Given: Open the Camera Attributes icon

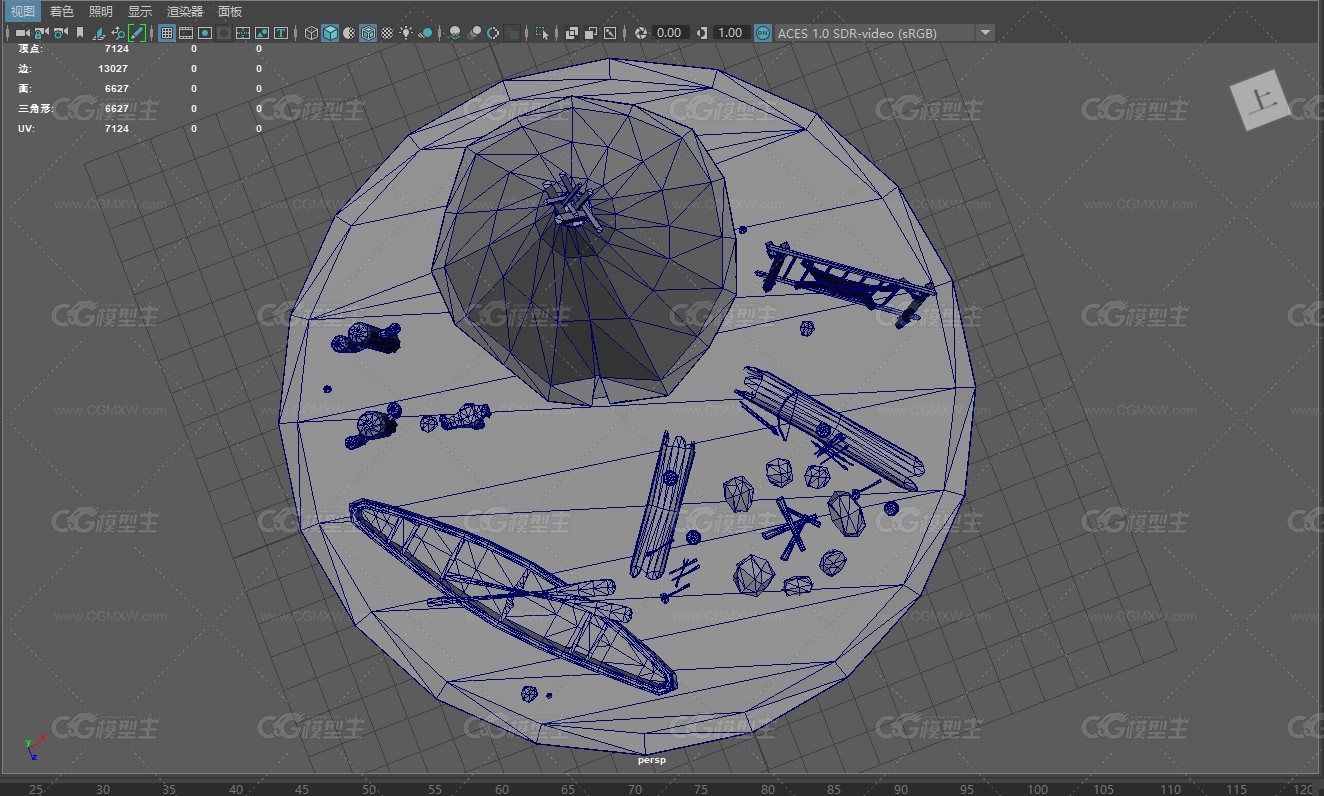Looking at the screenshot, I should (60, 33).
